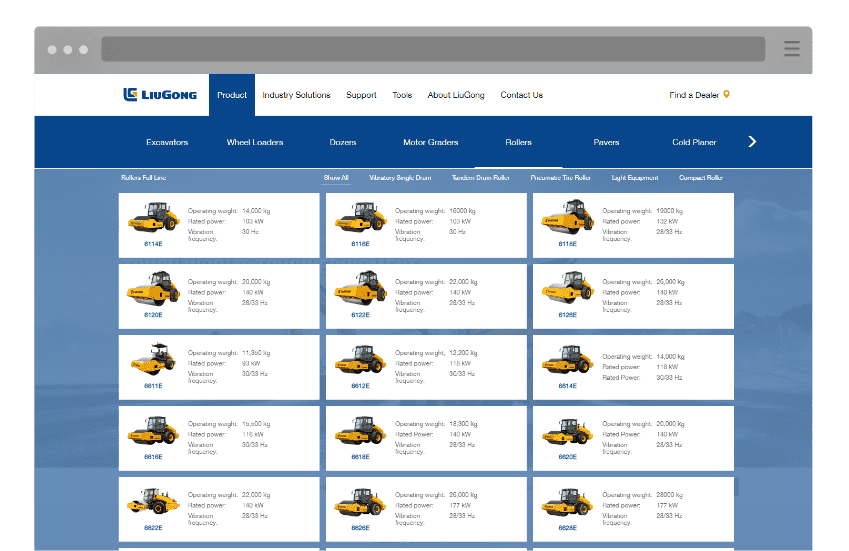Viewport: 849px width, 551px height.
Task: Open the 6116E roller image
Action: 361,217
